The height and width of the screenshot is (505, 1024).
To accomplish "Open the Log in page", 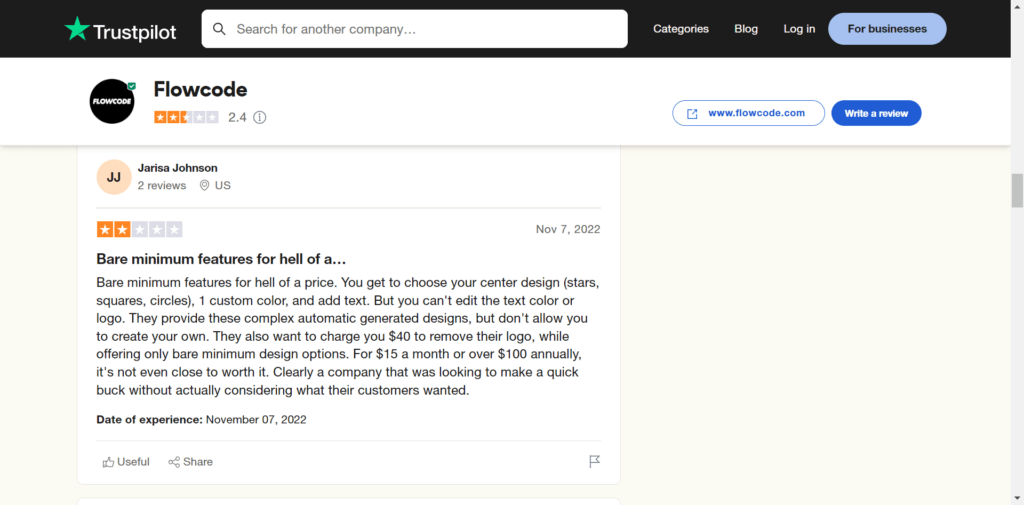I will (x=799, y=29).
